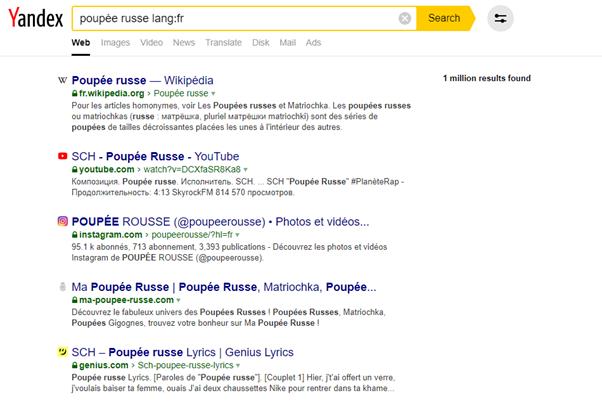Click snippet text 'SkyrockFM 814 570'

[208, 192]
